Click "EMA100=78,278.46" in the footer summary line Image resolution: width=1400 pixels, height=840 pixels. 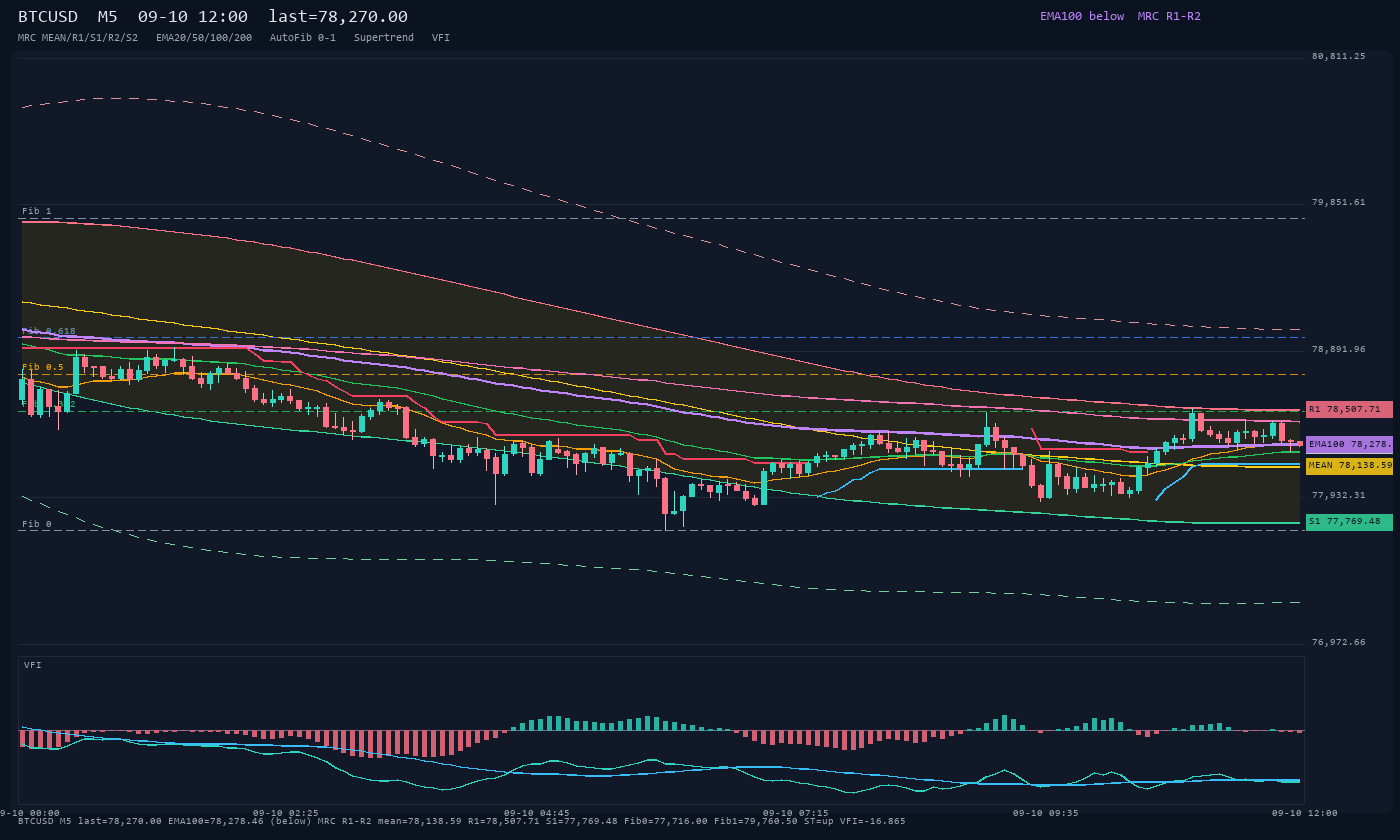217,821
